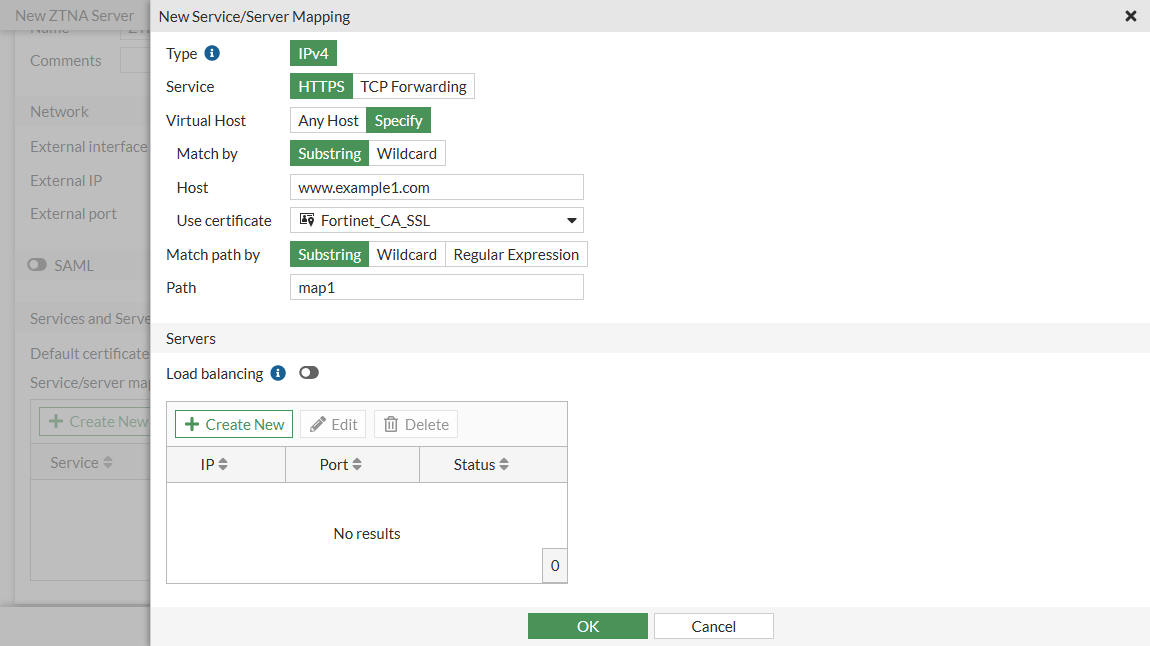The image size is (1150, 646).
Task: Close the New Service/Server Mapping dialog
Action: pos(1131,16)
